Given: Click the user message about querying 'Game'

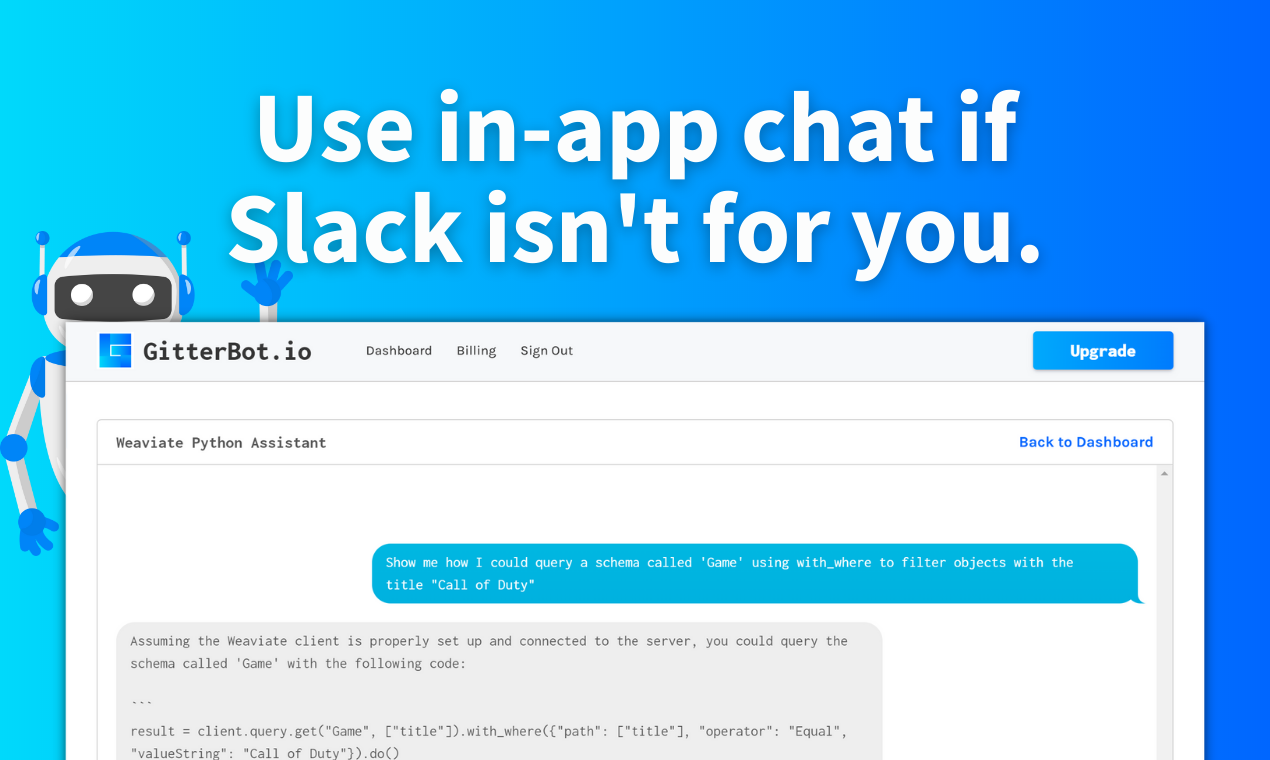Looking at the screenshot, I should (x=757, y=574).
